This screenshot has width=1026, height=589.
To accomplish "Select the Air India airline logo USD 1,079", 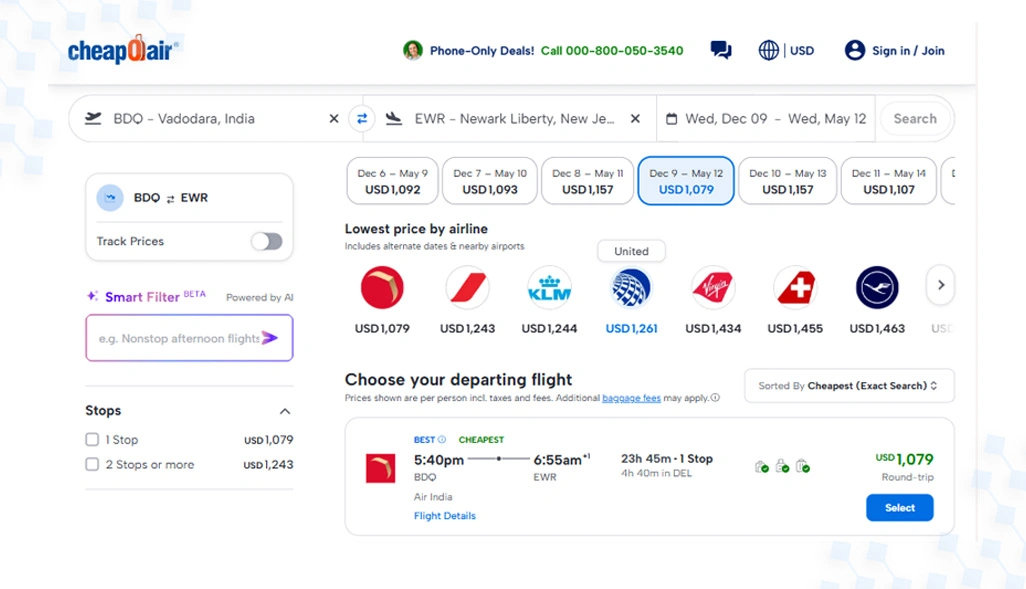I will (x=382, y=287).
